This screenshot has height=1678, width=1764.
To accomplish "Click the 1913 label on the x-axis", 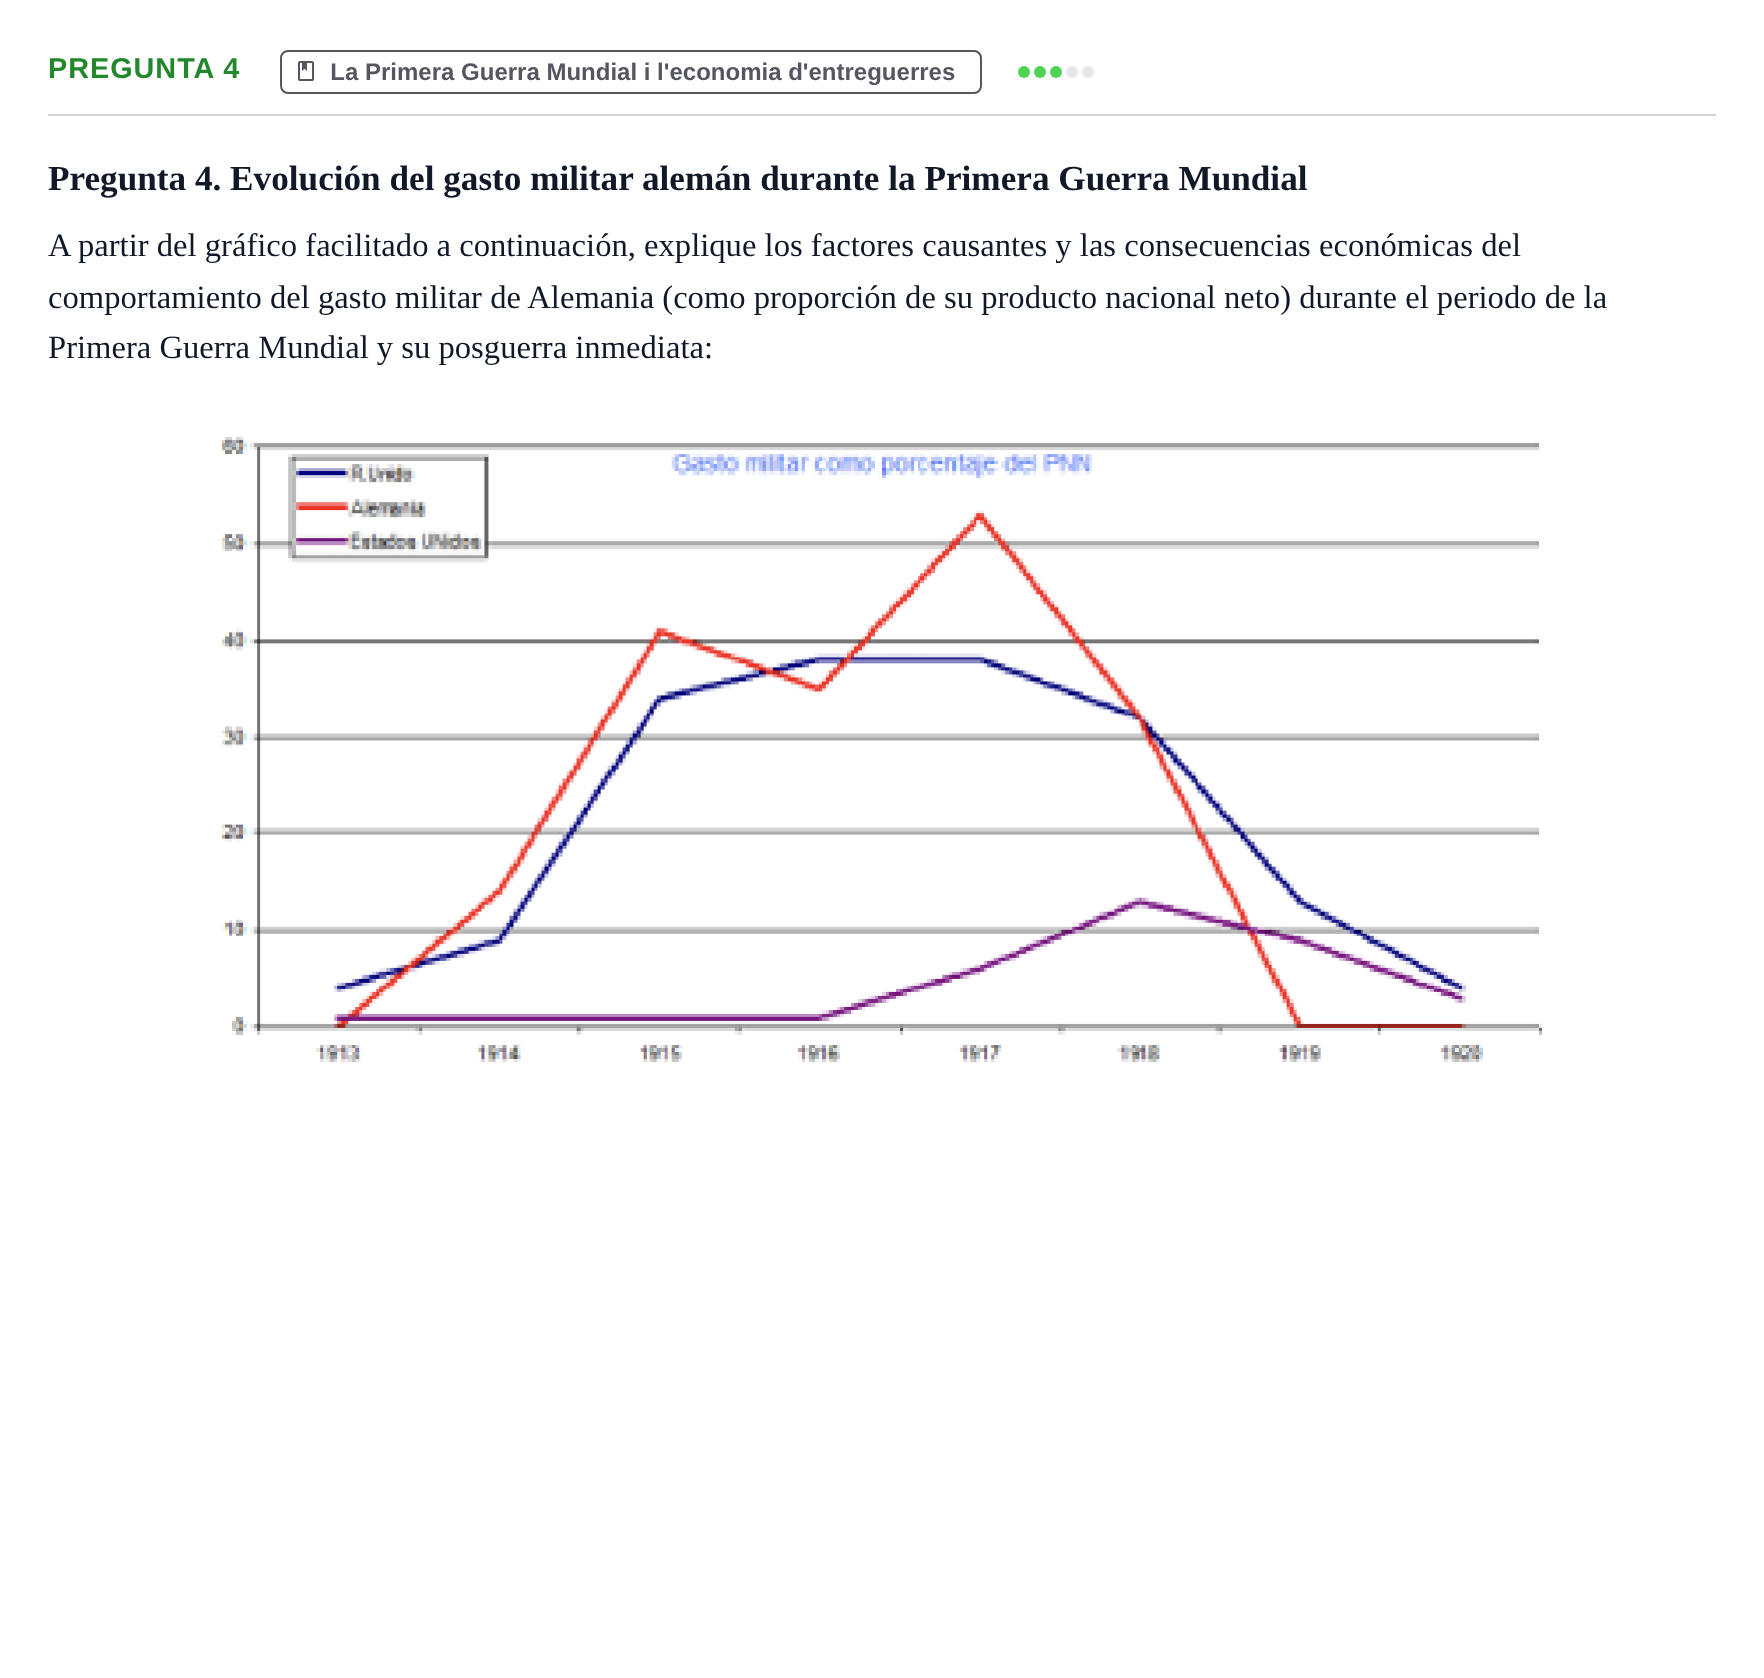I will 338,1053.
